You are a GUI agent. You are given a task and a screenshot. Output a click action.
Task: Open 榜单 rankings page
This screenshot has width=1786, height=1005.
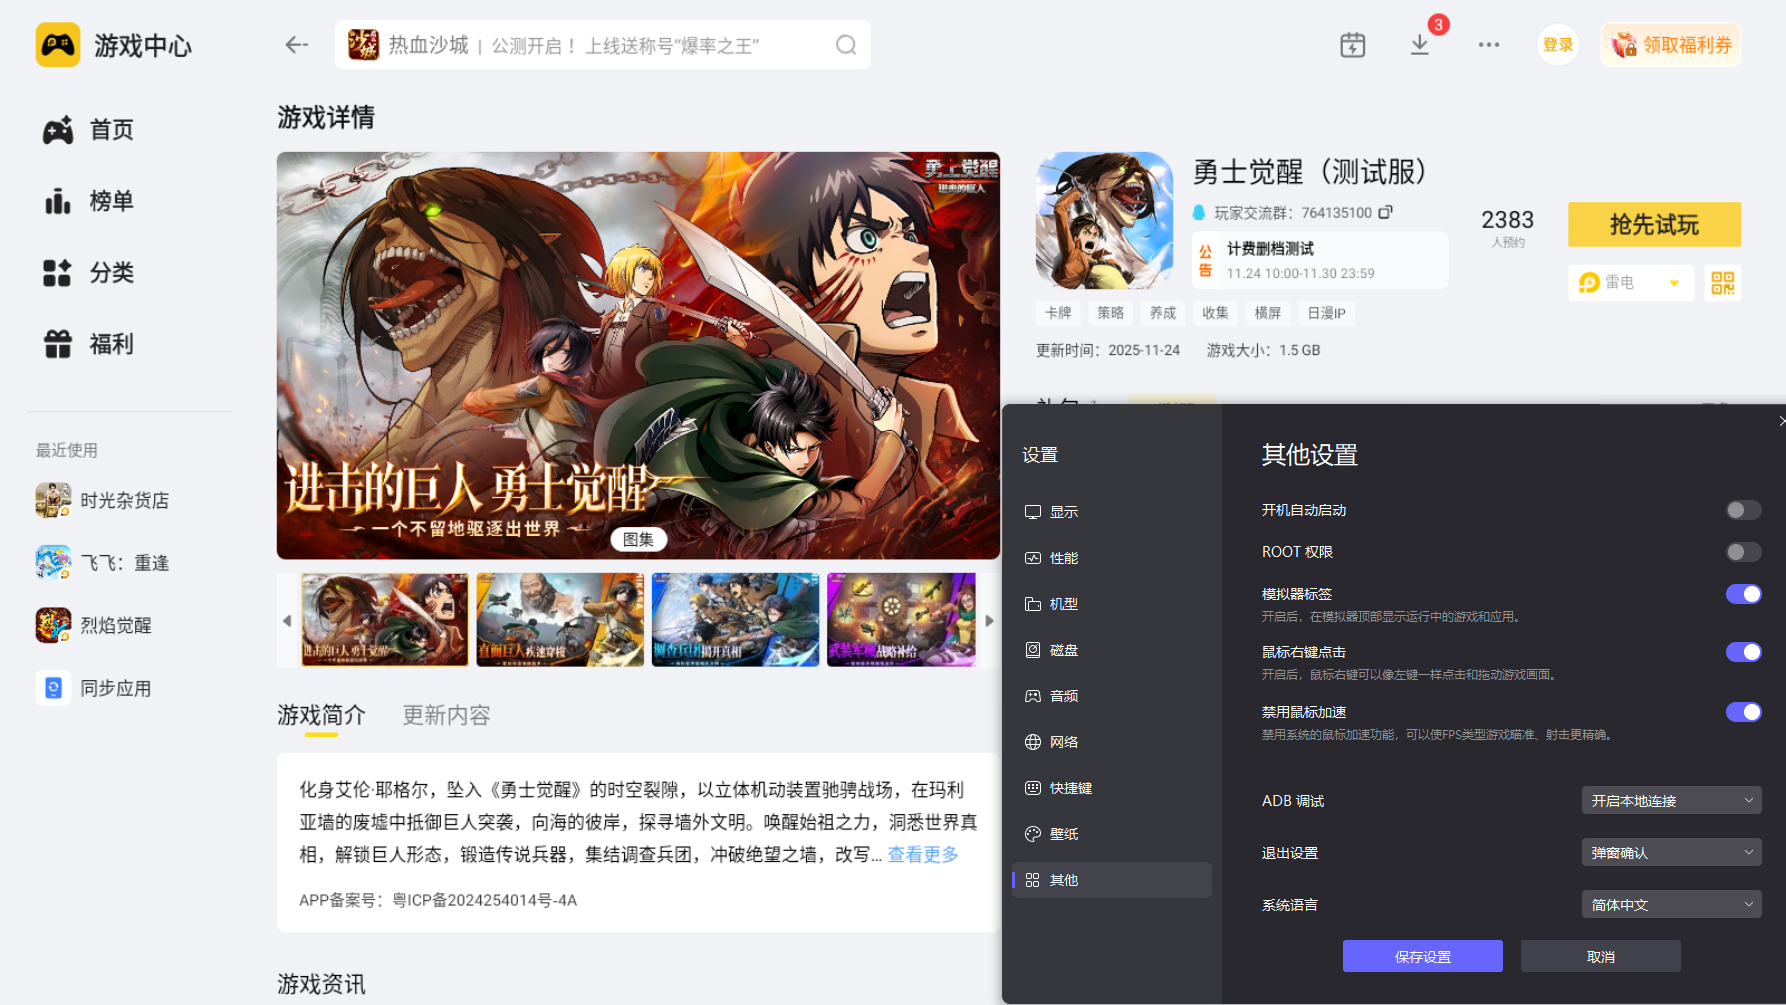point(88,201)
